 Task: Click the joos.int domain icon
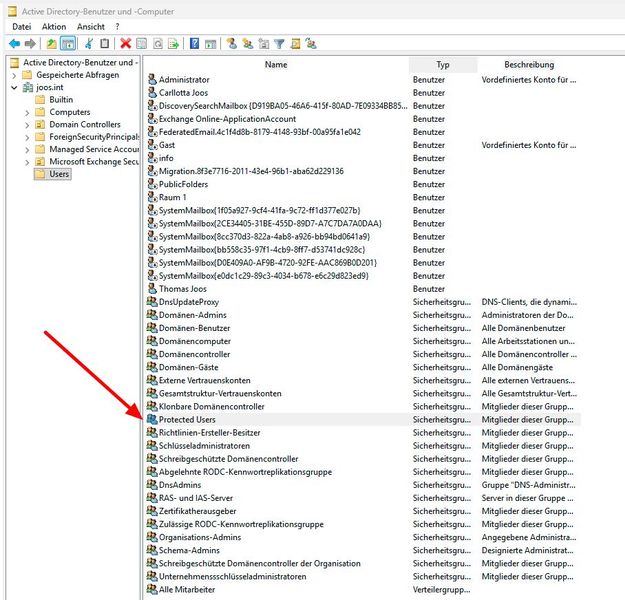pyautogui.click(x=28, y=87)
